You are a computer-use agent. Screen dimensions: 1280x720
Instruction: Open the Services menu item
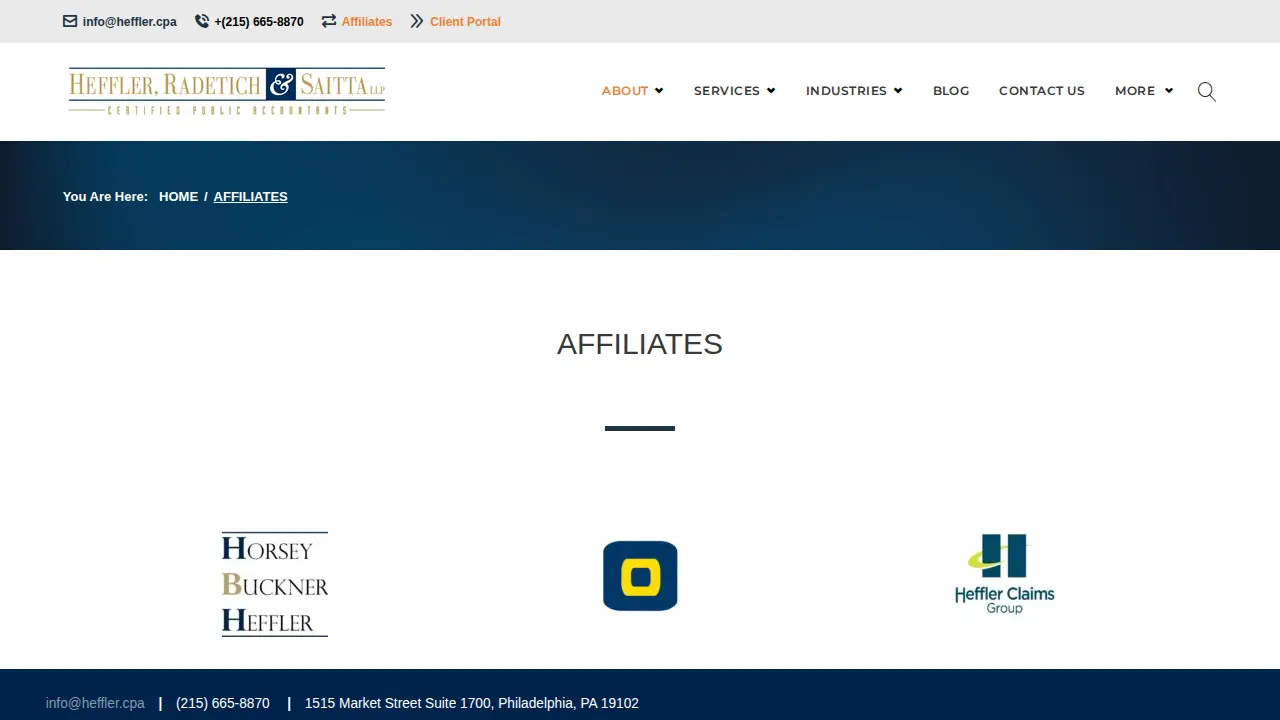(x=727, y=91)
